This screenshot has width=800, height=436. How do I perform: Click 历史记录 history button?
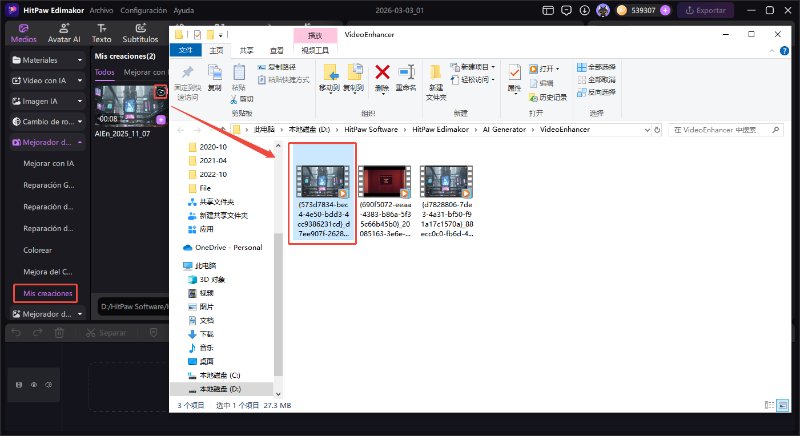click(548, 97)
